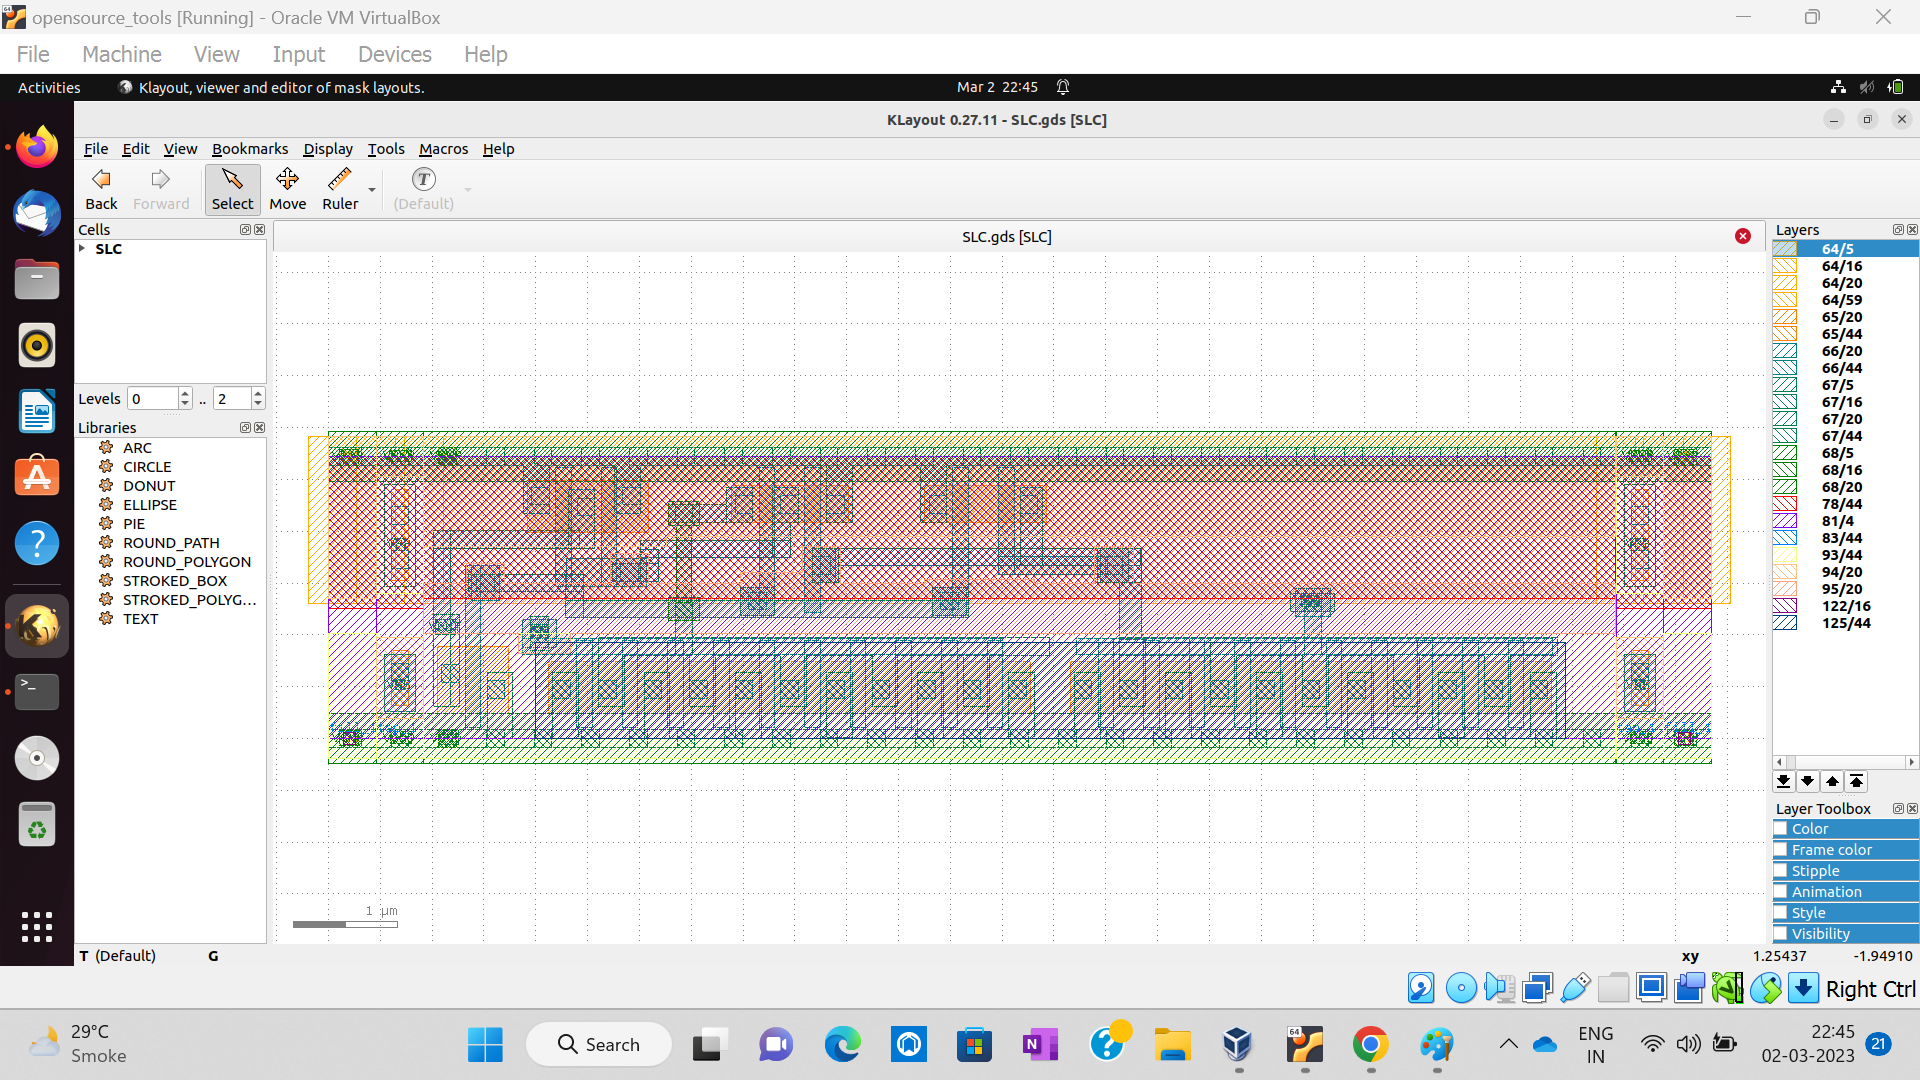Activate the Ruler tool
Screen dimensions: 1920x1080
click(339, 189)
